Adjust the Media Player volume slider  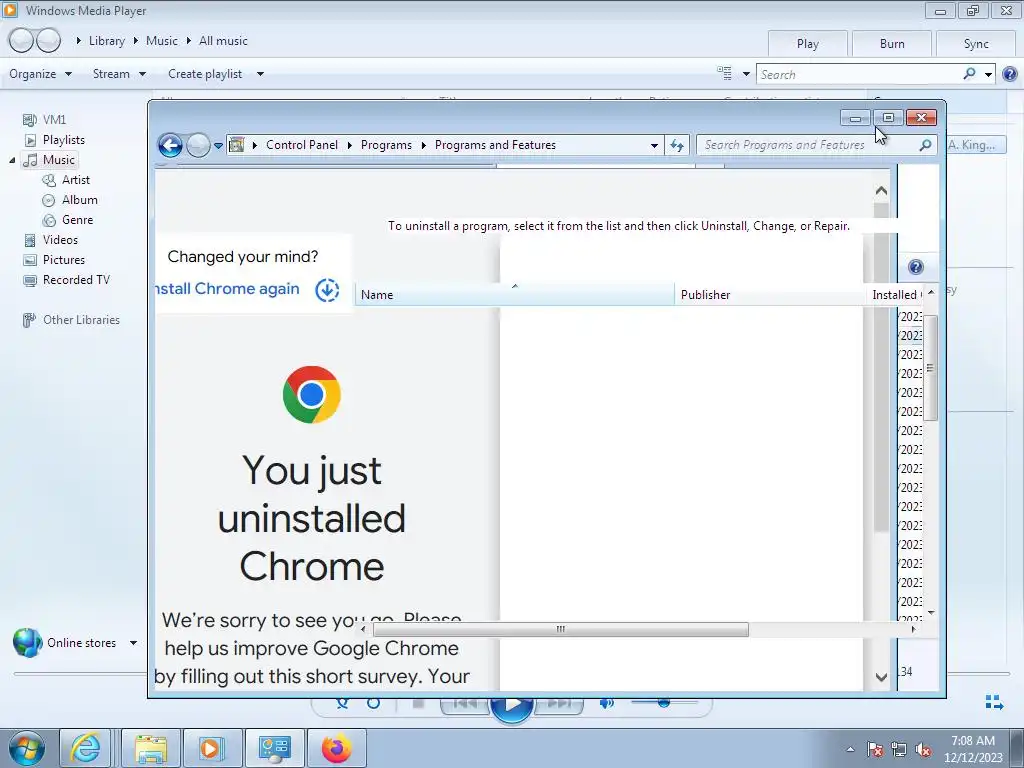coord(664,703)
